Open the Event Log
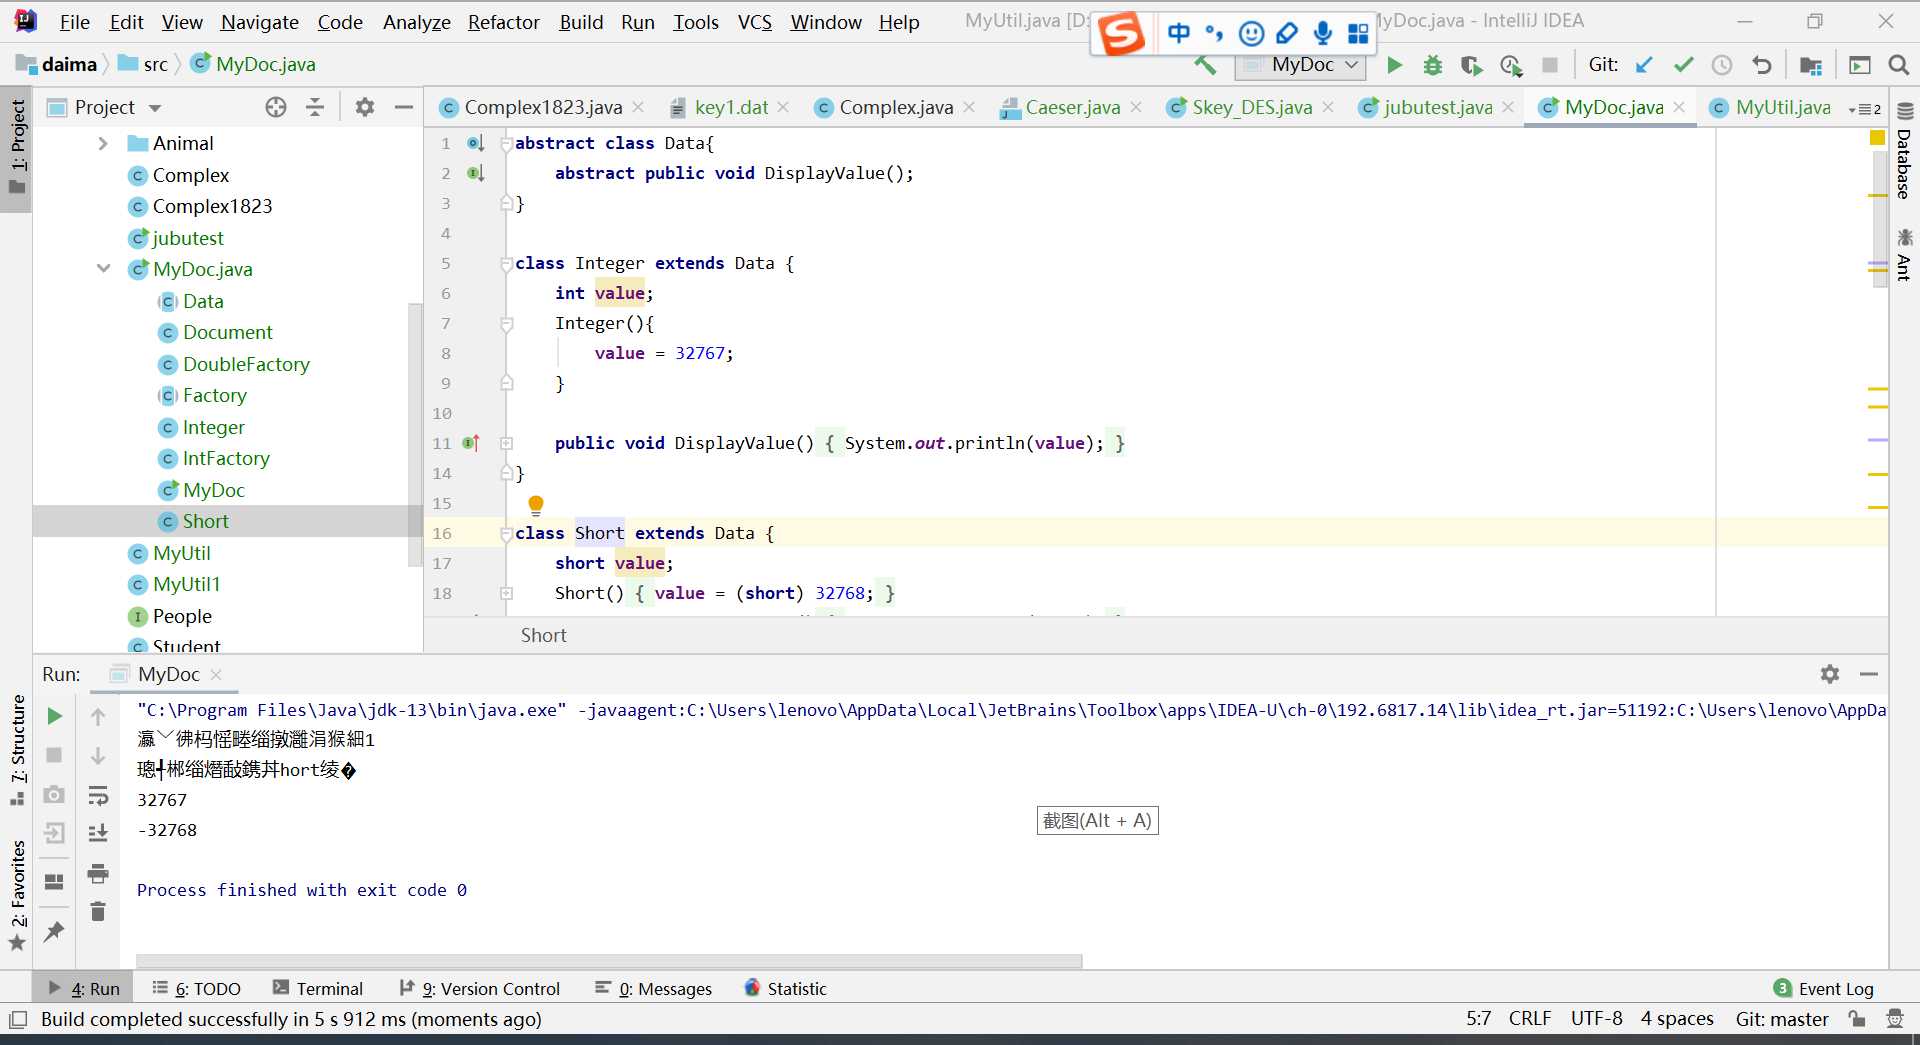Screen dimensions: 1920x1045 (1824, 988)
